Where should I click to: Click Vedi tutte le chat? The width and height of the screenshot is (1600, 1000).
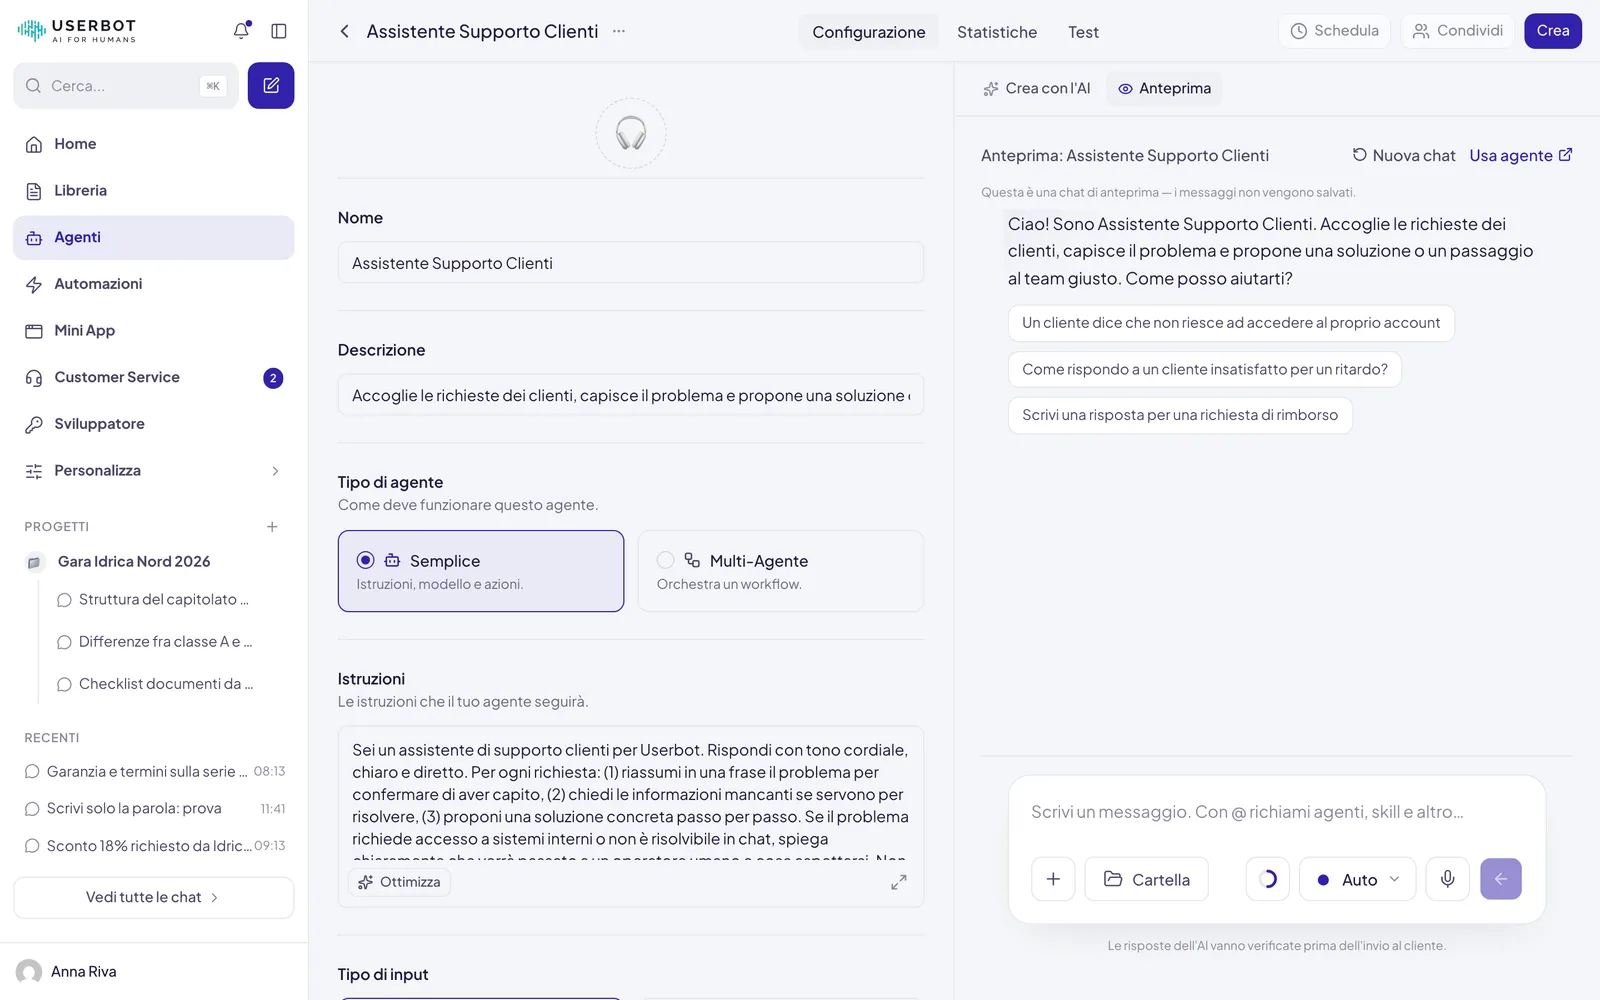point(154,898)
